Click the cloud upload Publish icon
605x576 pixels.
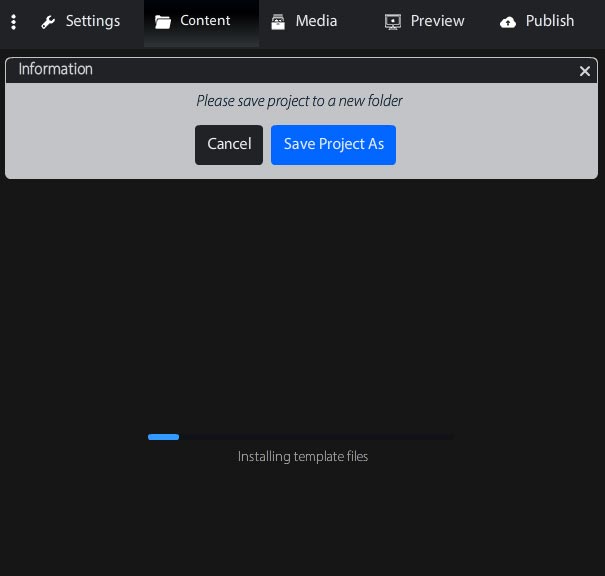pos(508,22)
